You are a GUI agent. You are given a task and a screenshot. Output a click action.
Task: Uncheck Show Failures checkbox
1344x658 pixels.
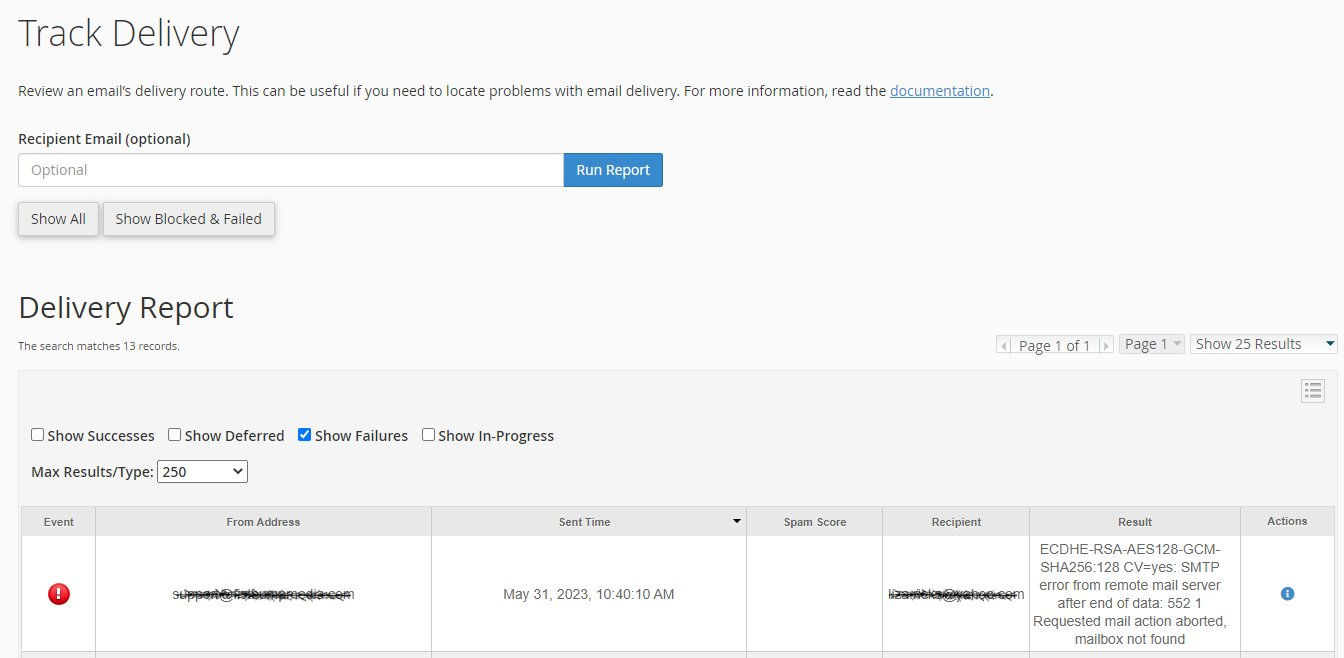[x=305, y=435]
